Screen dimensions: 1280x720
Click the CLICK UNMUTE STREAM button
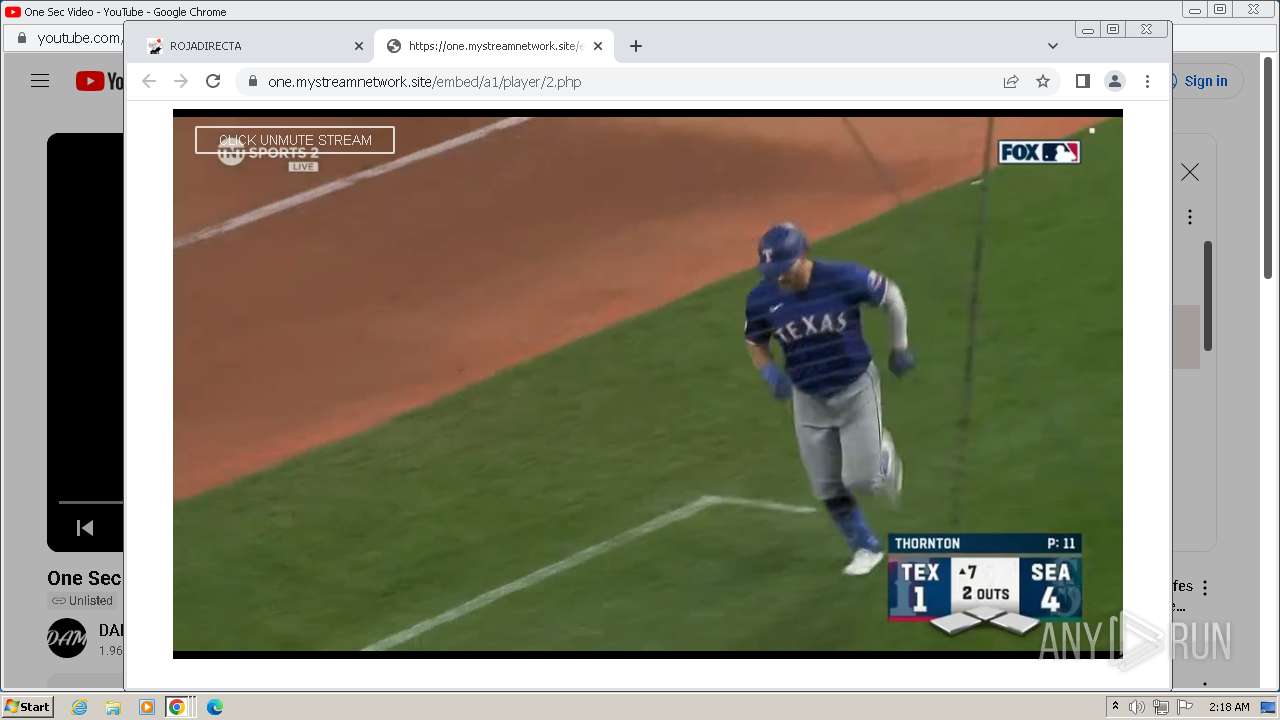[x=295, y=140]
